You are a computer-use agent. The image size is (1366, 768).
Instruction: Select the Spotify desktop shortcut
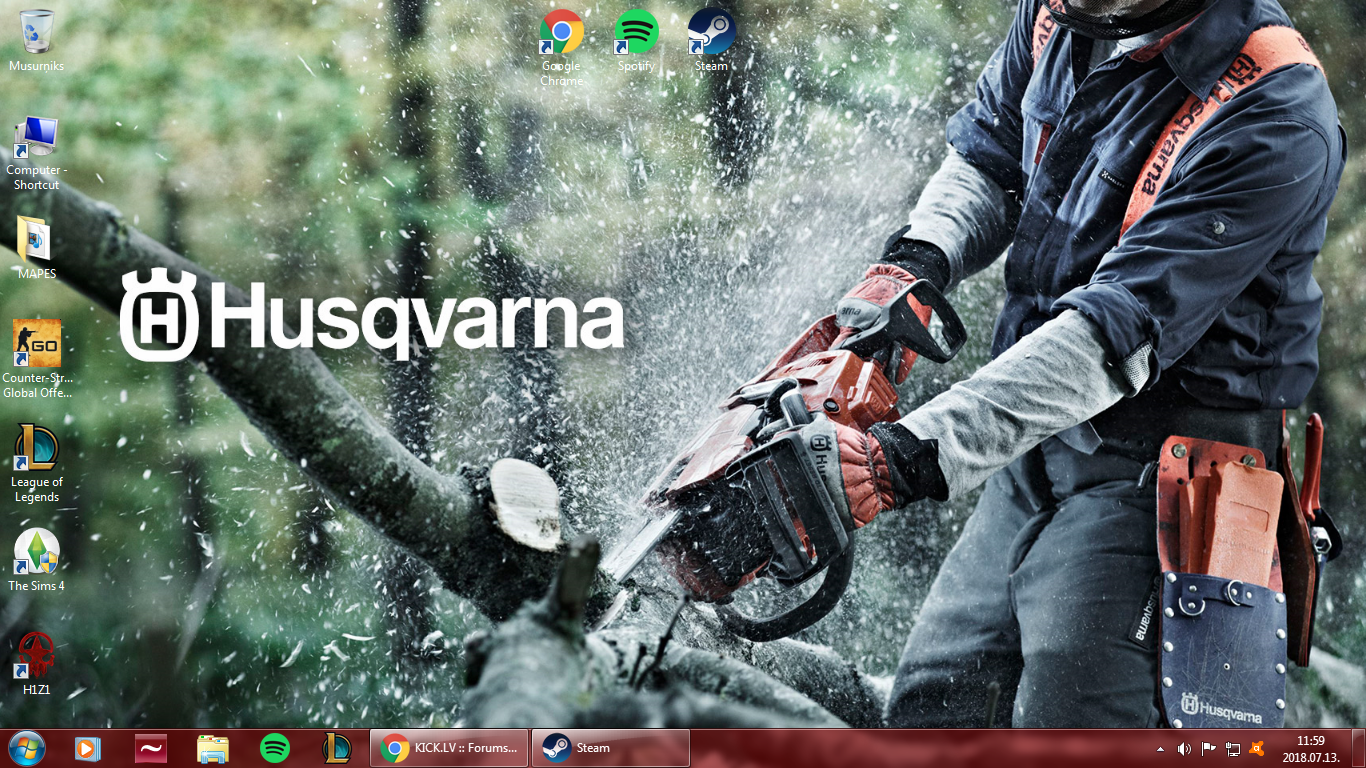[x=636, y=40]
